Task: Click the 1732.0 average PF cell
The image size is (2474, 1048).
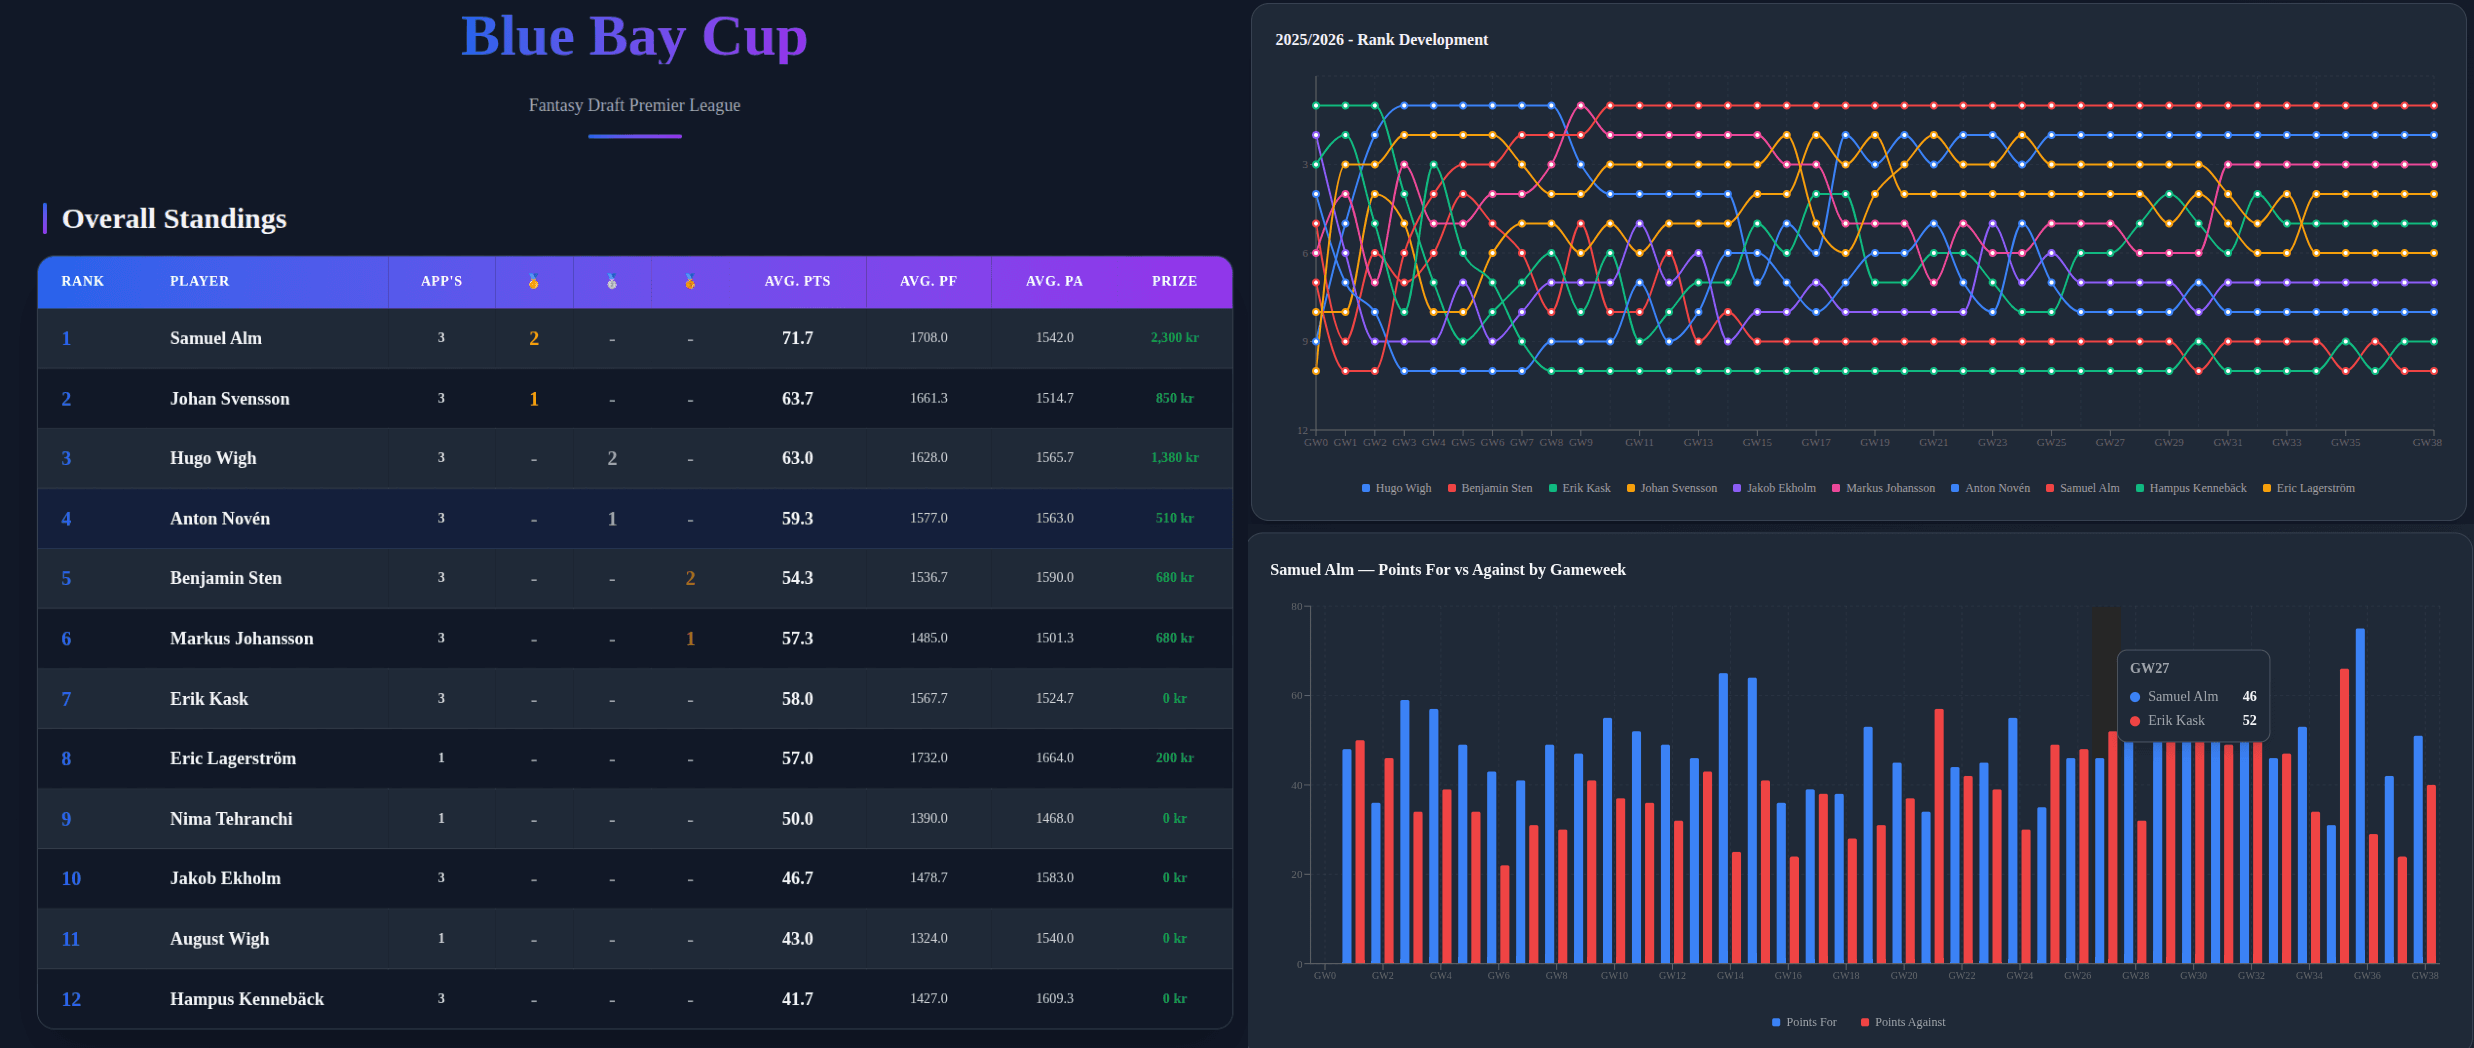Action: [x=929, y=758]
